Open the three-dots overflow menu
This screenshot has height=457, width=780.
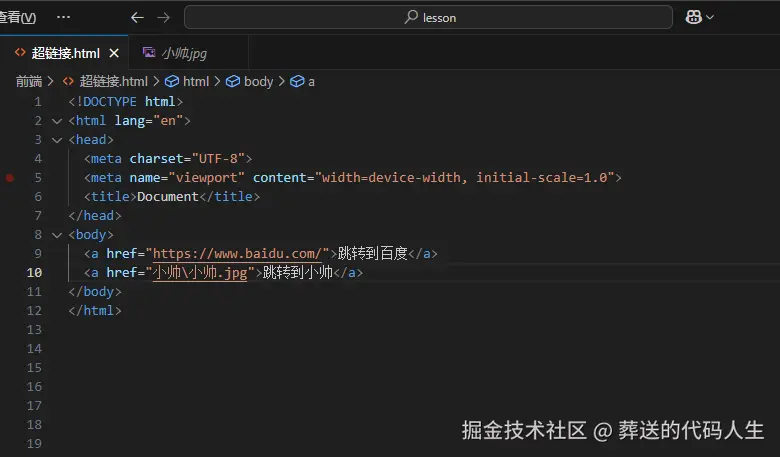pyautogui.click(x=64, y=17)
